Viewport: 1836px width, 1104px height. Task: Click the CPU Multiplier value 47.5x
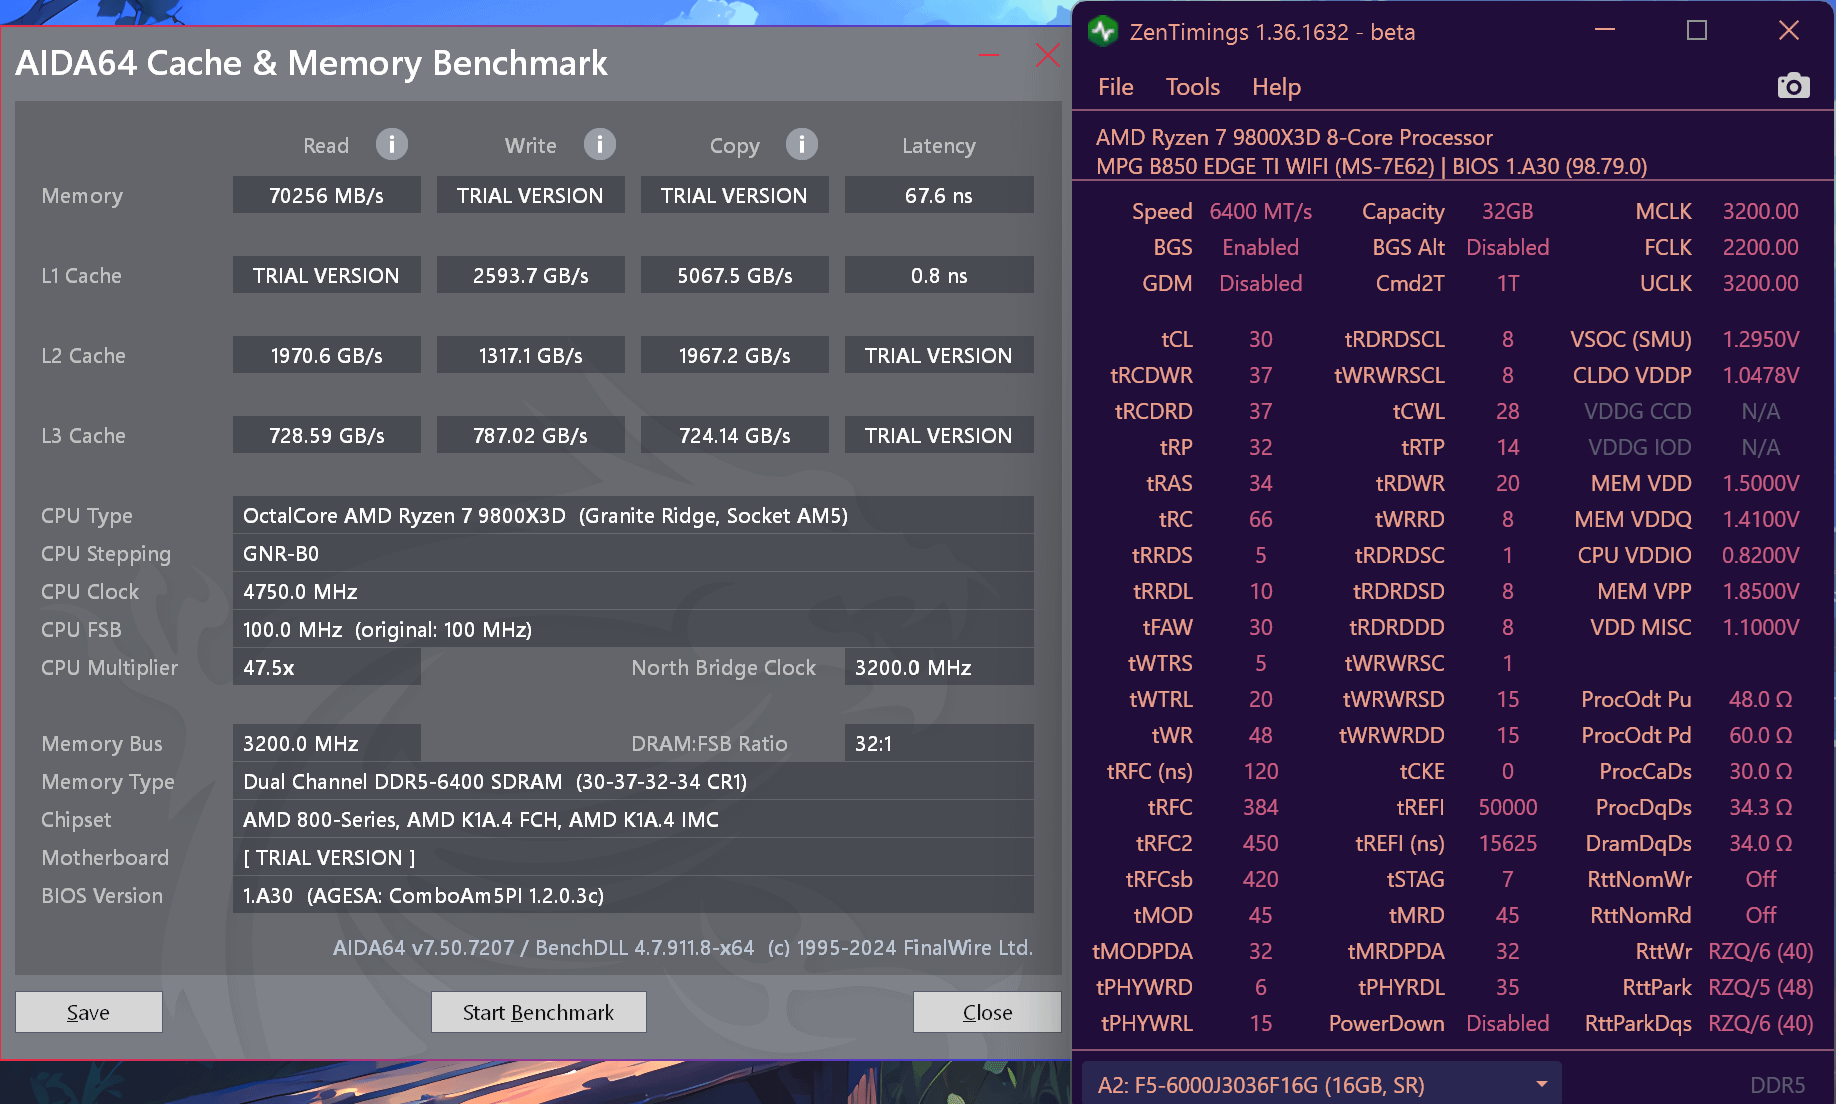(327, 667)
